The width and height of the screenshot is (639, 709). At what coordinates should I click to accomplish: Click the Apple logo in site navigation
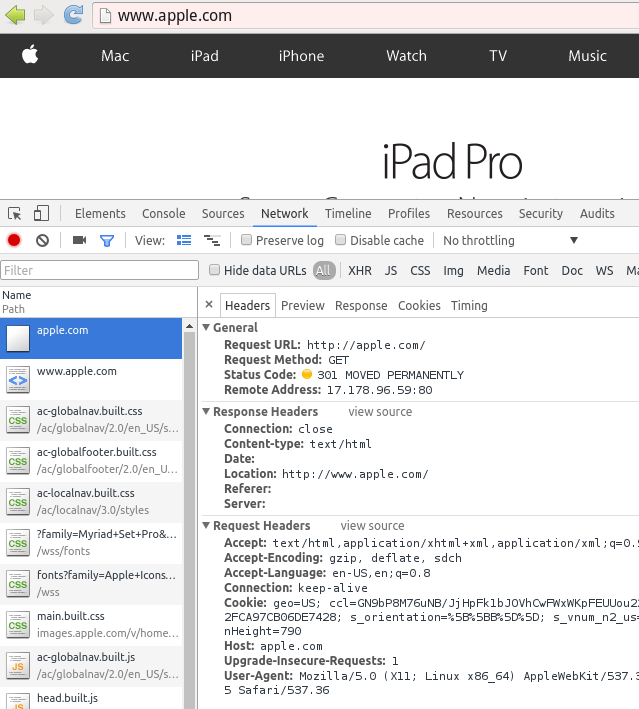click(30, 55)
